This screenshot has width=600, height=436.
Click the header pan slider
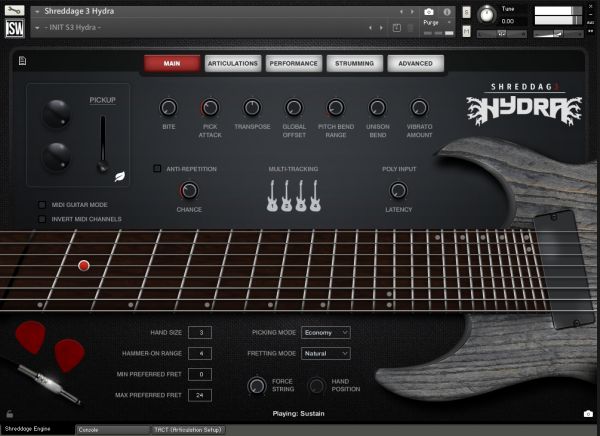click(x=502, y=34)
